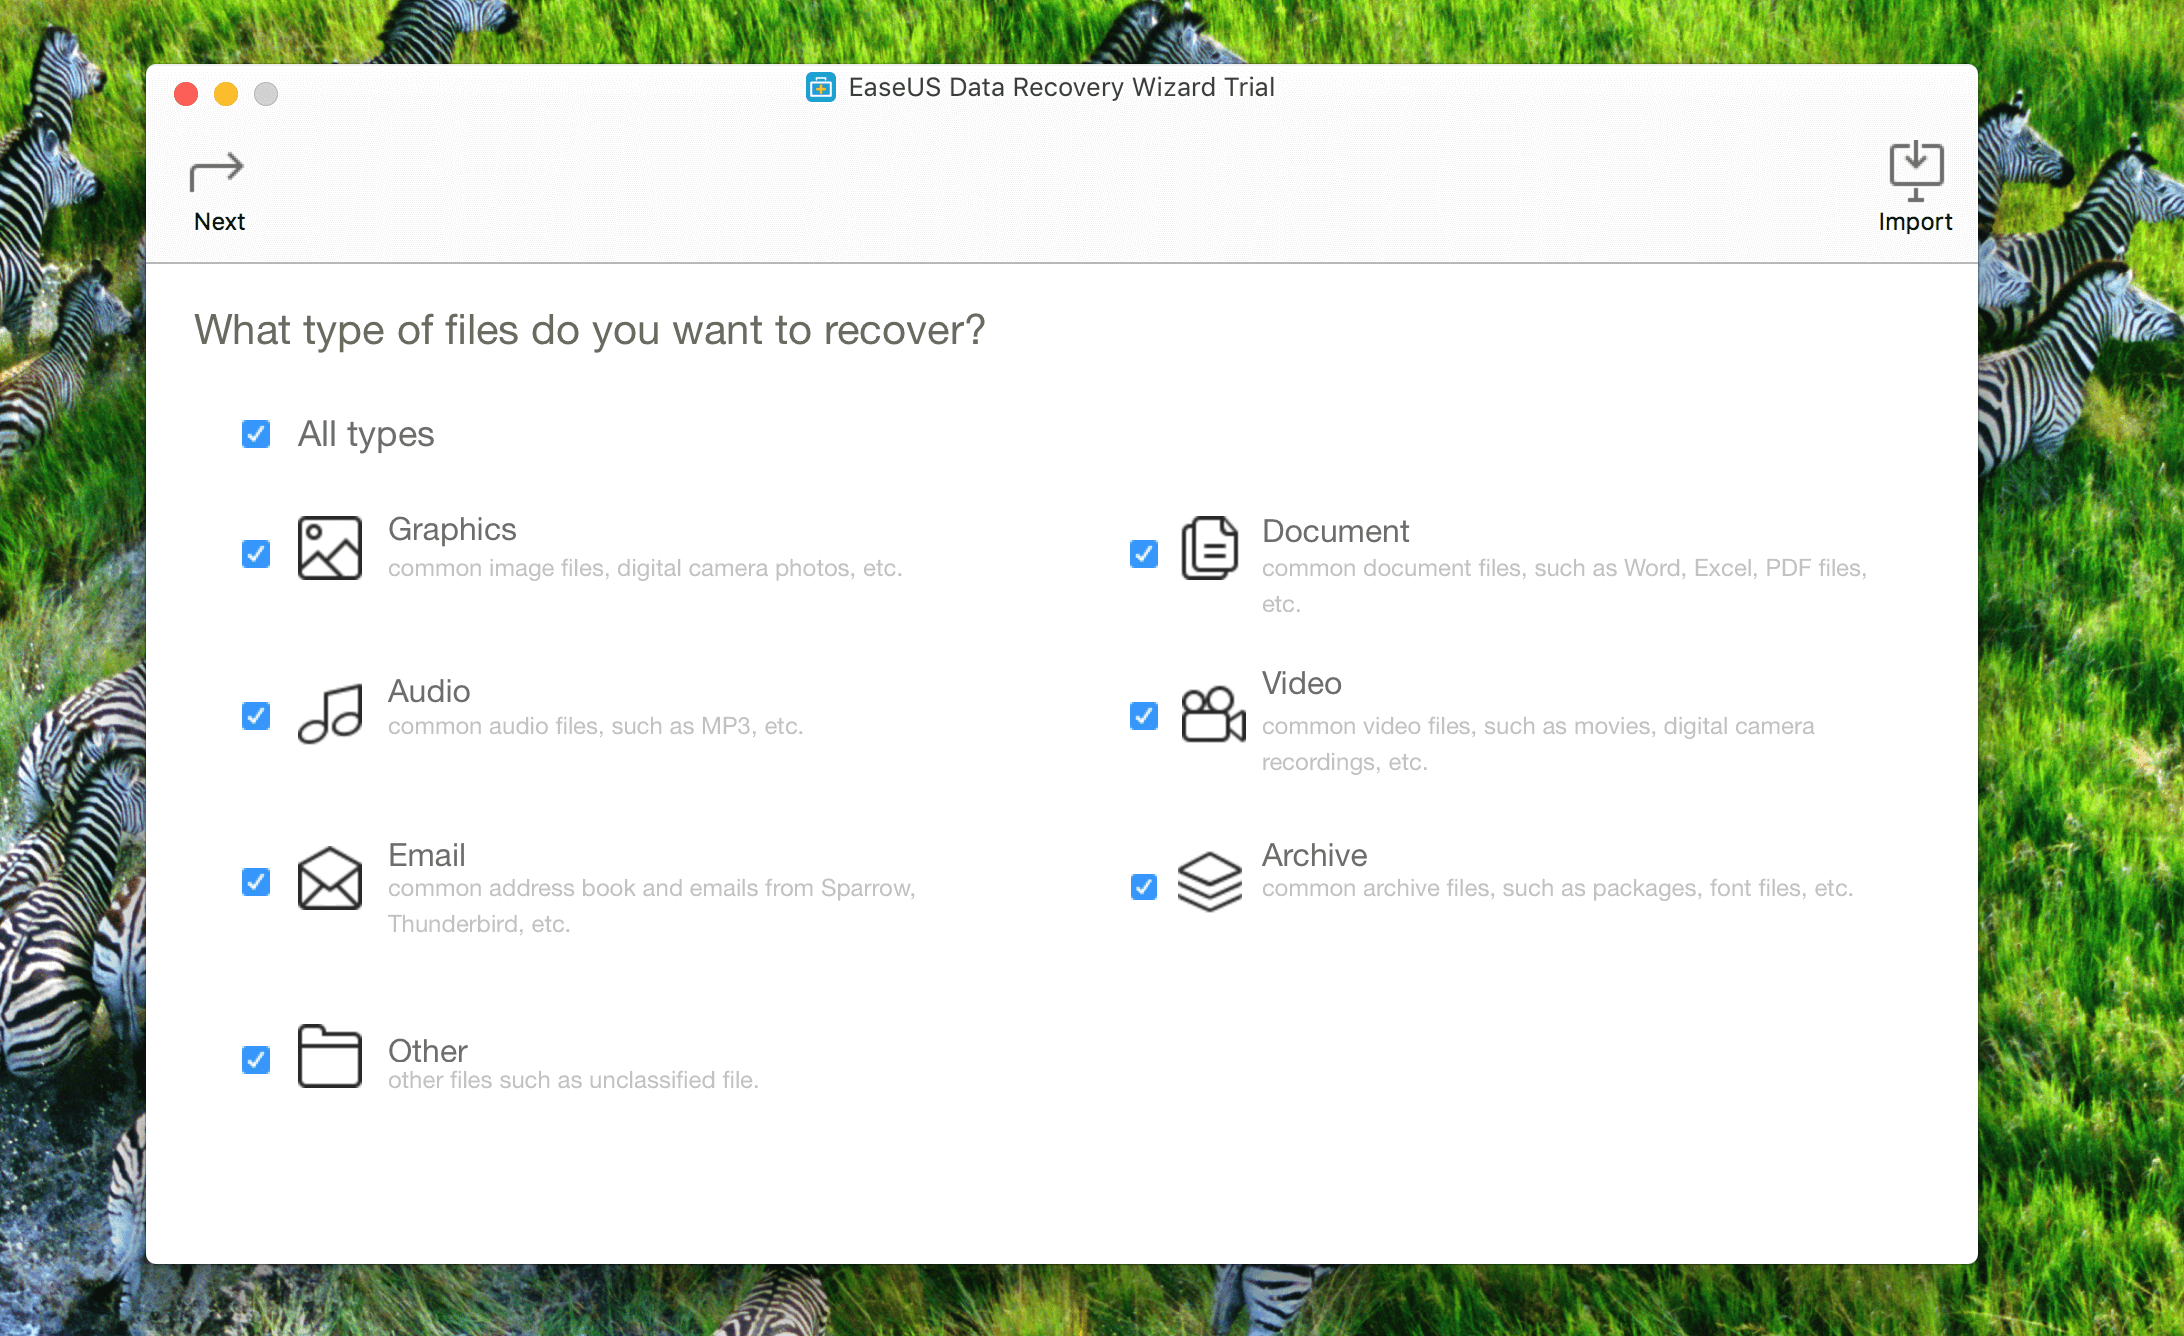This screenshot has height=1336, width=2184.
Task: Toggle the Other files checkbox
Action: pos(256,1060)
